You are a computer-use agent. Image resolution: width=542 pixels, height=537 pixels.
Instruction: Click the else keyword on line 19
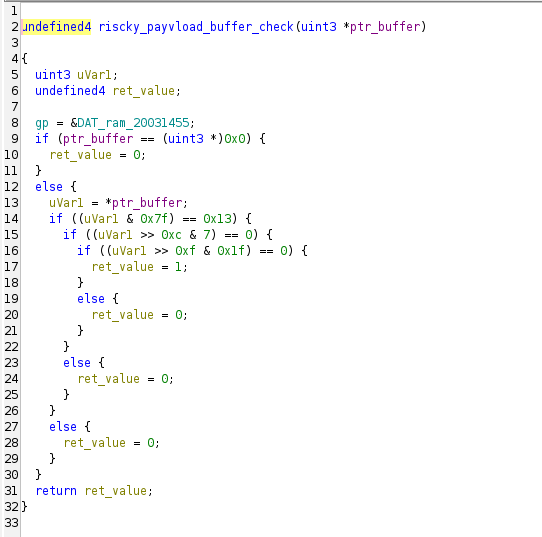tap(91, 299)
